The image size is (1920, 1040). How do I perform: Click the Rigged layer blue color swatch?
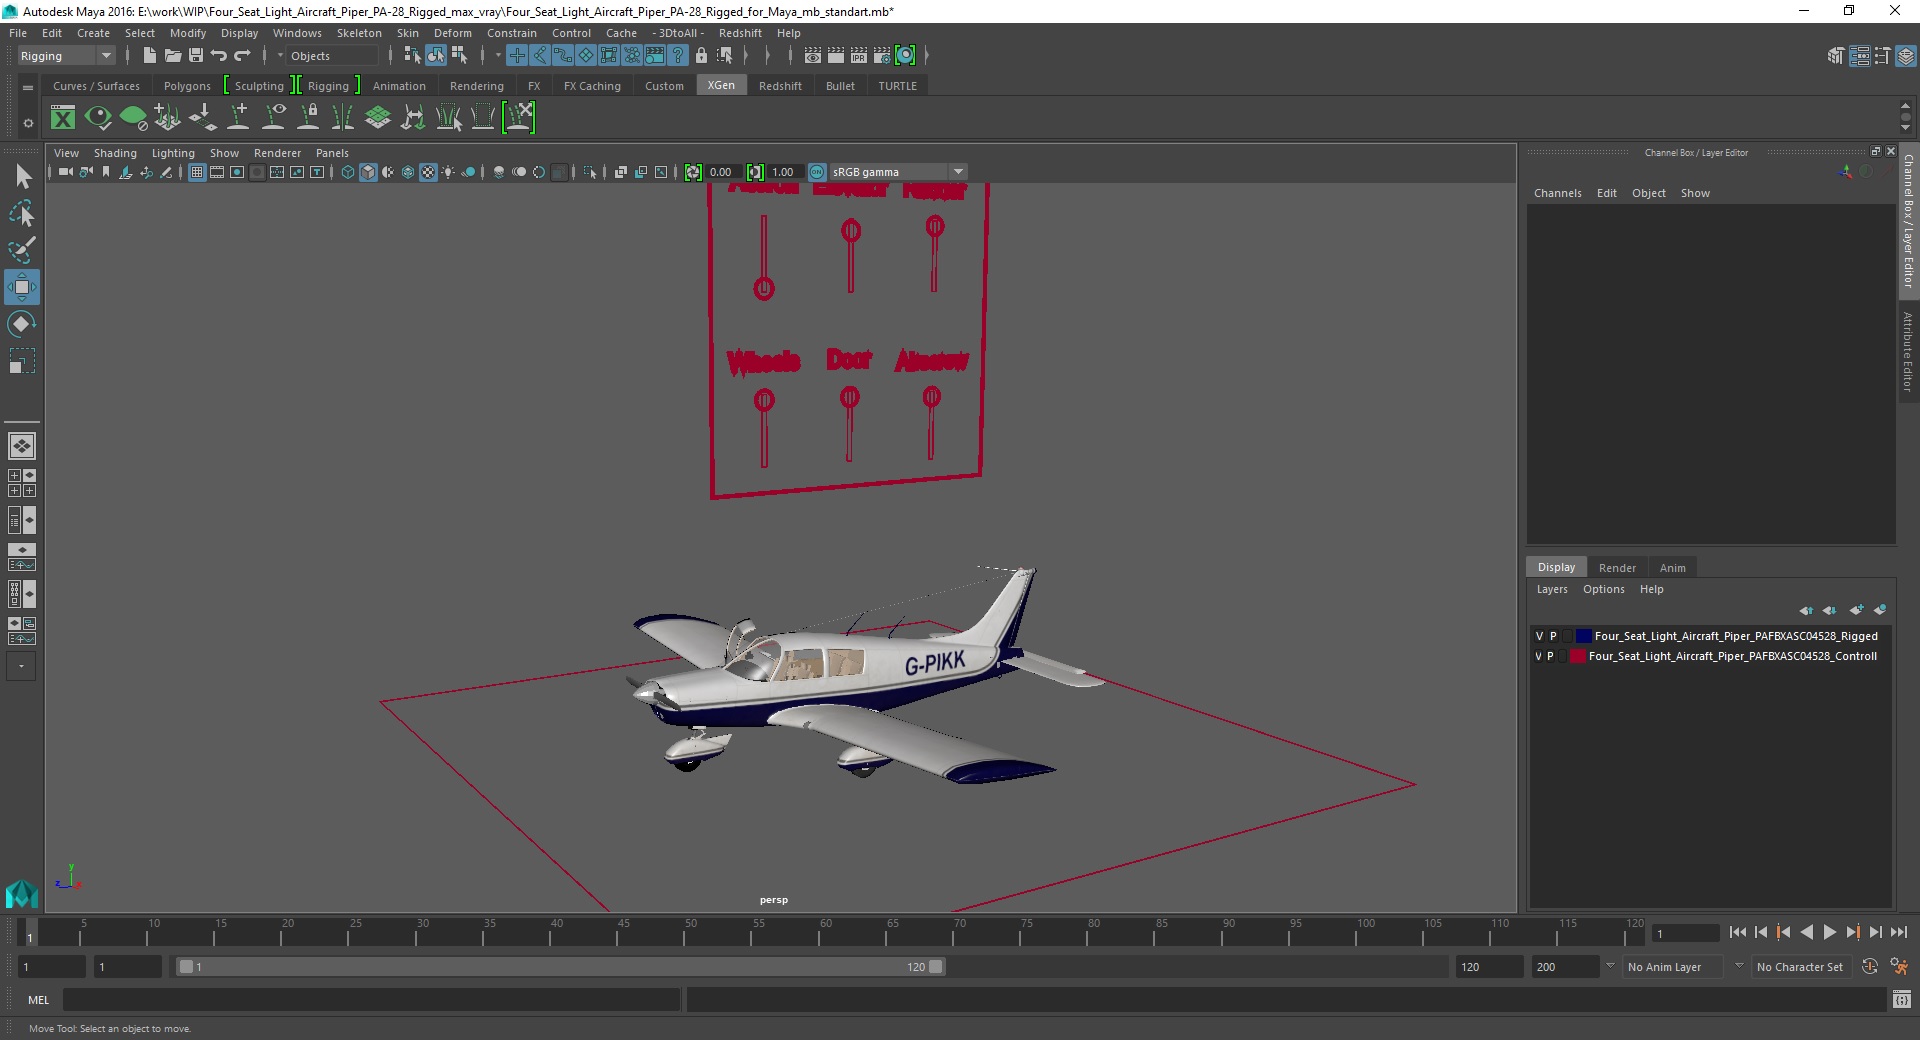pyautogui.click(x=1584, y=636)
